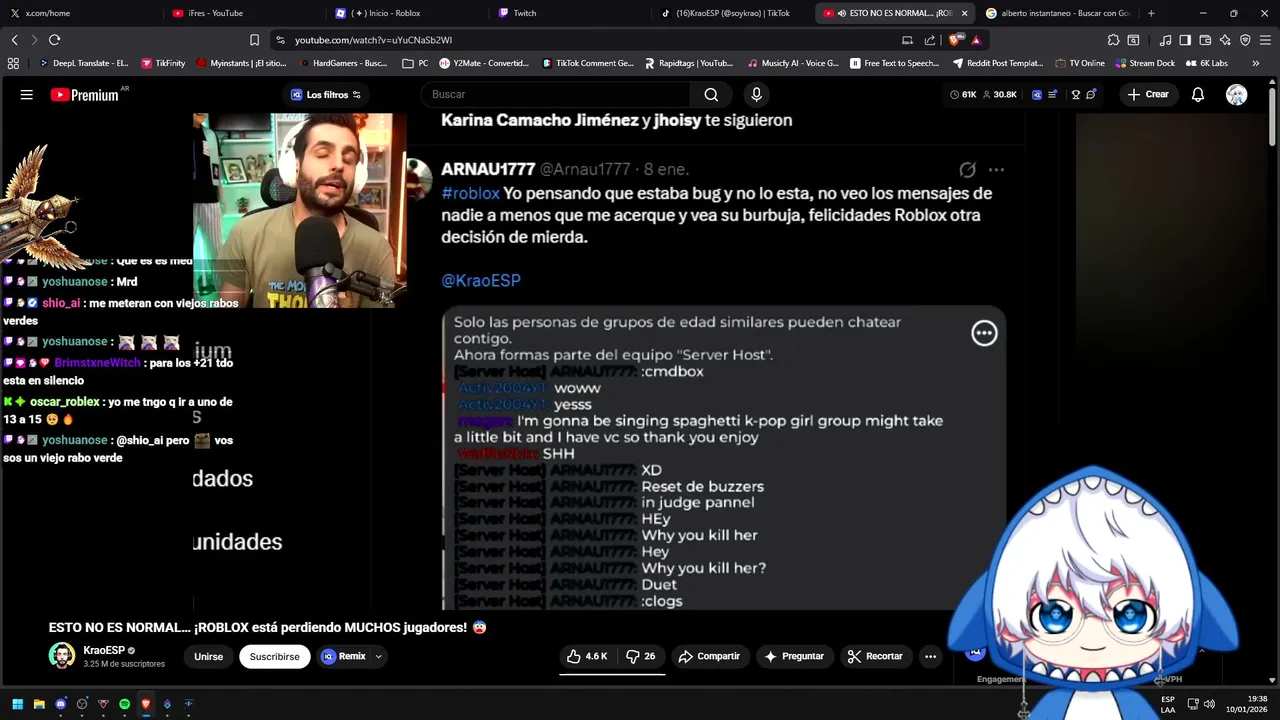Open TikFinity bookmark
This screenshot has height=720, width=1280.
point(163,63)
